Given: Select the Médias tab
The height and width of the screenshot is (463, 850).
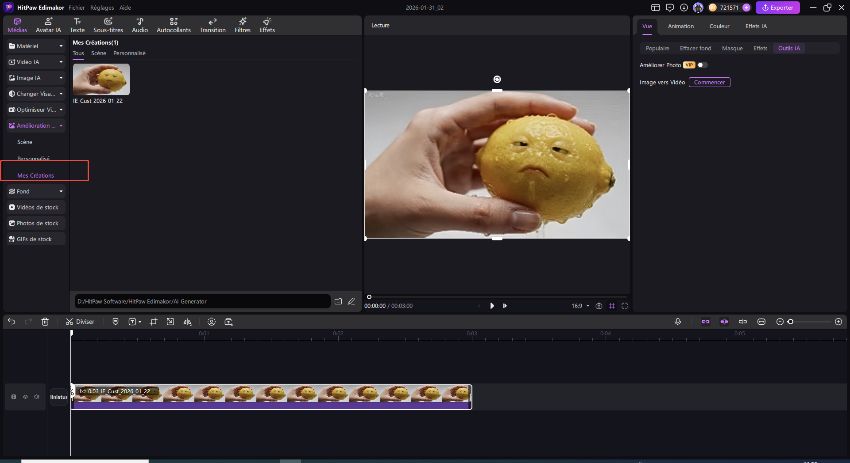Looking at the screenshot, I should 17,25.
